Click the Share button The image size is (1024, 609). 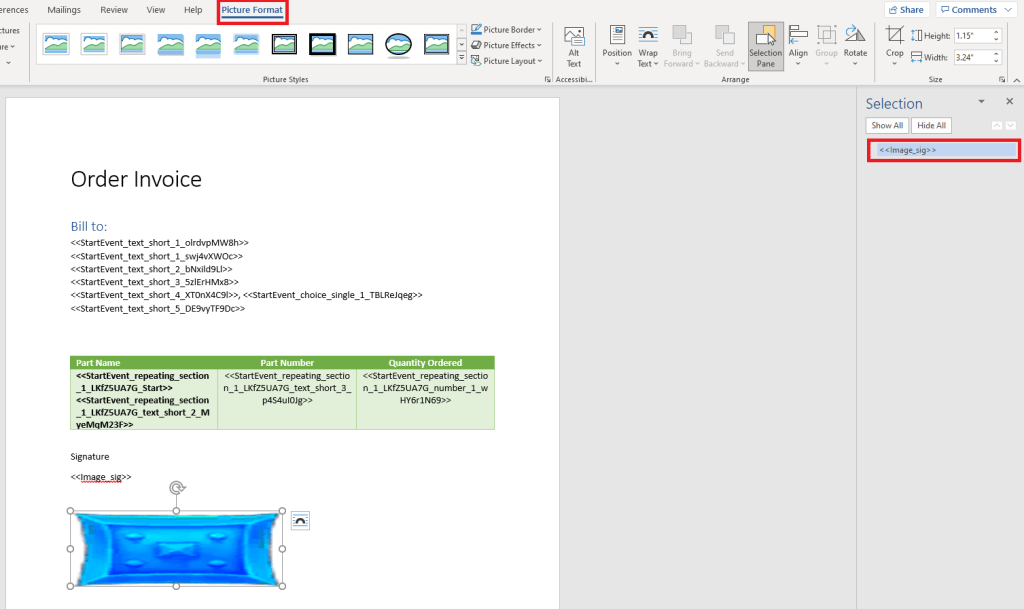pyautogui.click(x=905, y=10)
